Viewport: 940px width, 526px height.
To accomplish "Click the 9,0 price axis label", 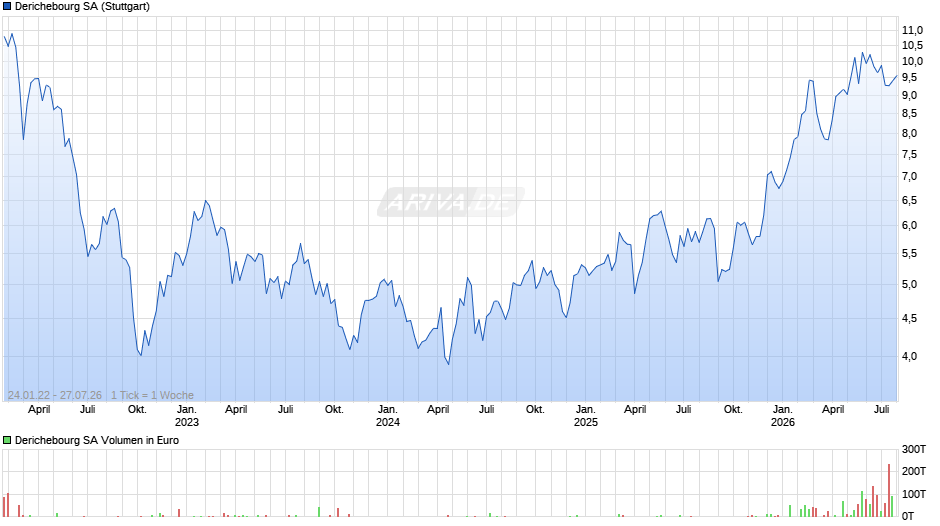I will pyautogui.click(x=909, y=95).
